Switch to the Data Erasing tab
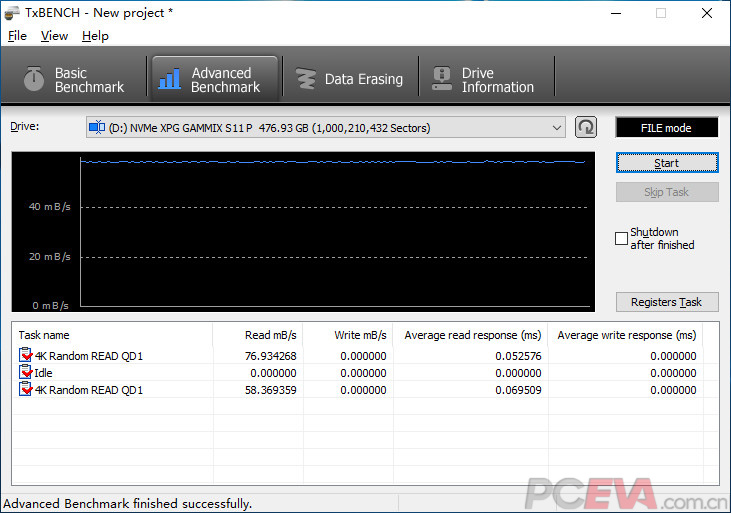This screenshot has height=513, width=731. point(349,79)
